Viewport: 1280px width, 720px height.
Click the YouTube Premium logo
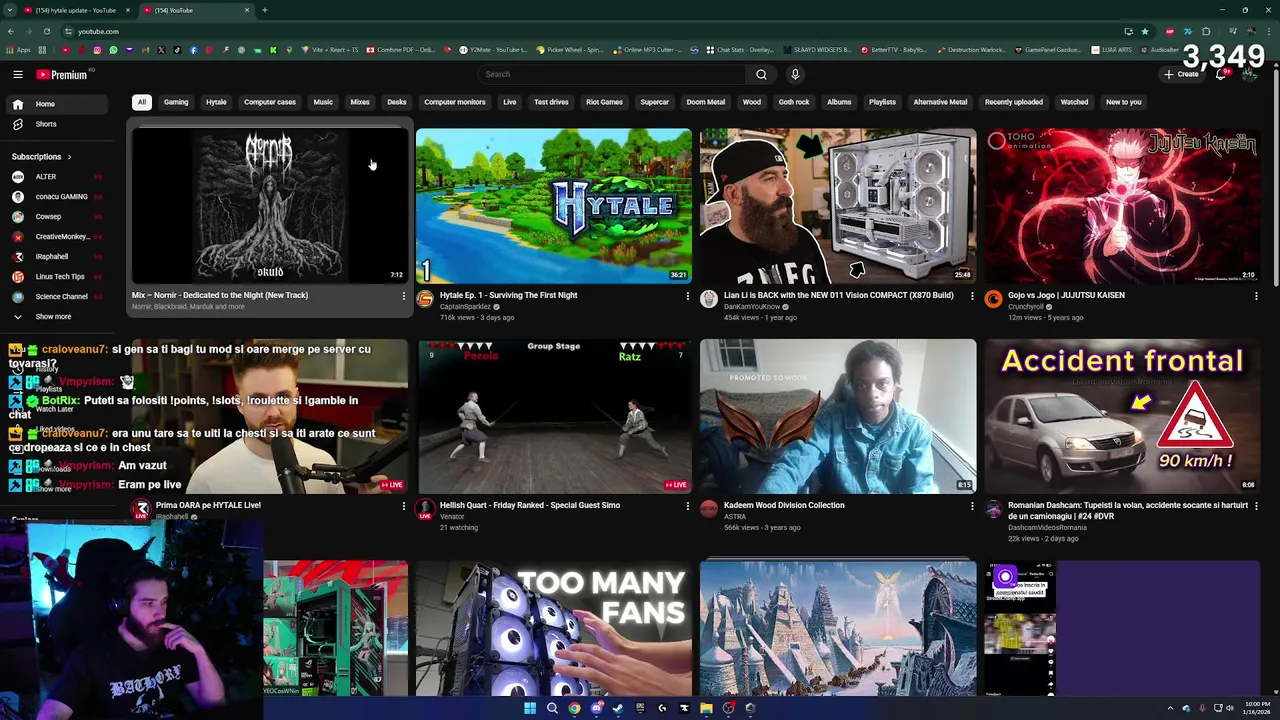[62, 74]
